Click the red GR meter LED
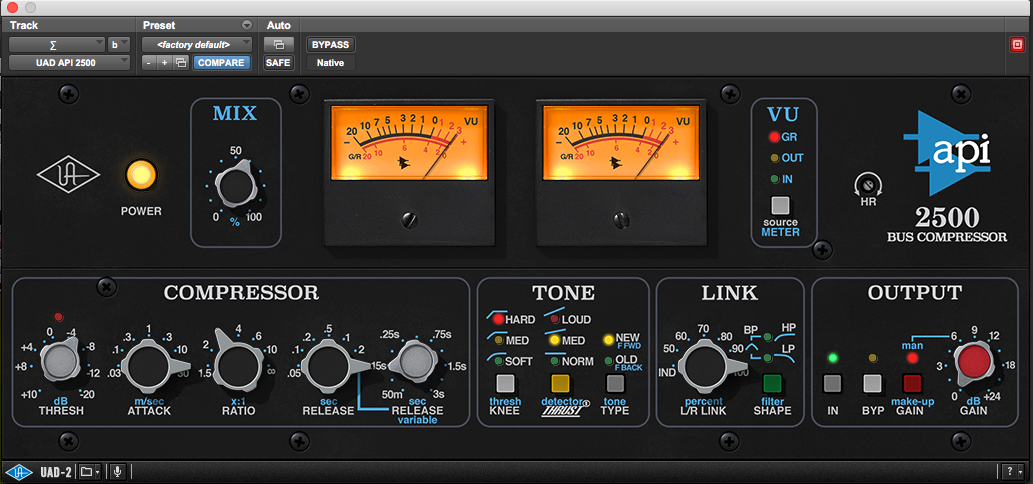The height and width of the screenshot is (484, 1033). pos(774,137)
